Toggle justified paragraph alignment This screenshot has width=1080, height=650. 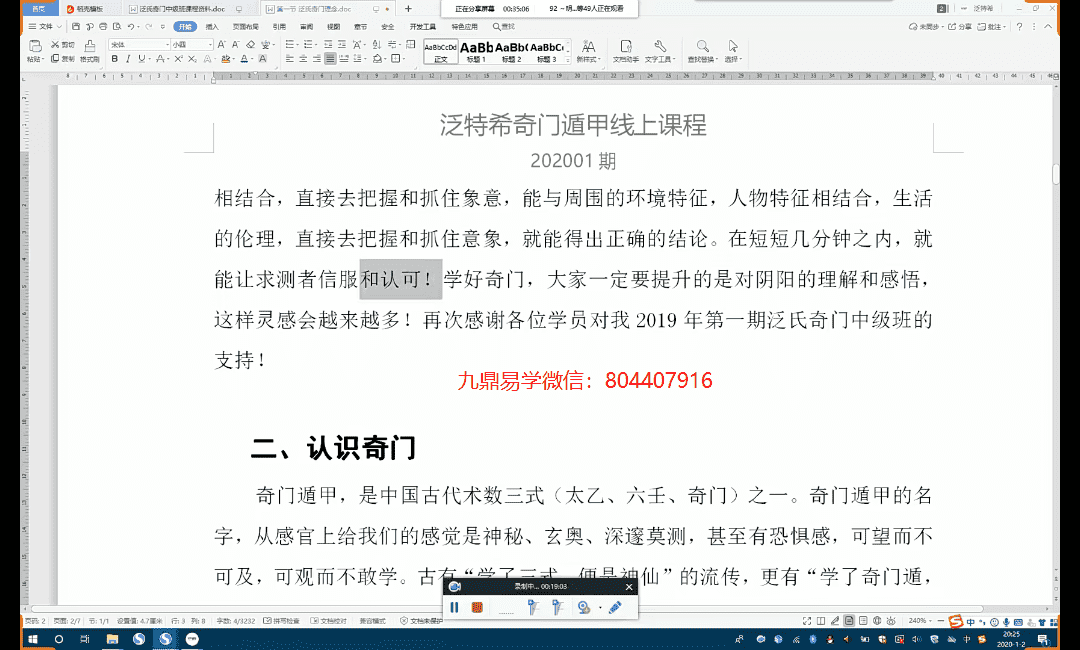coord(330,59)
